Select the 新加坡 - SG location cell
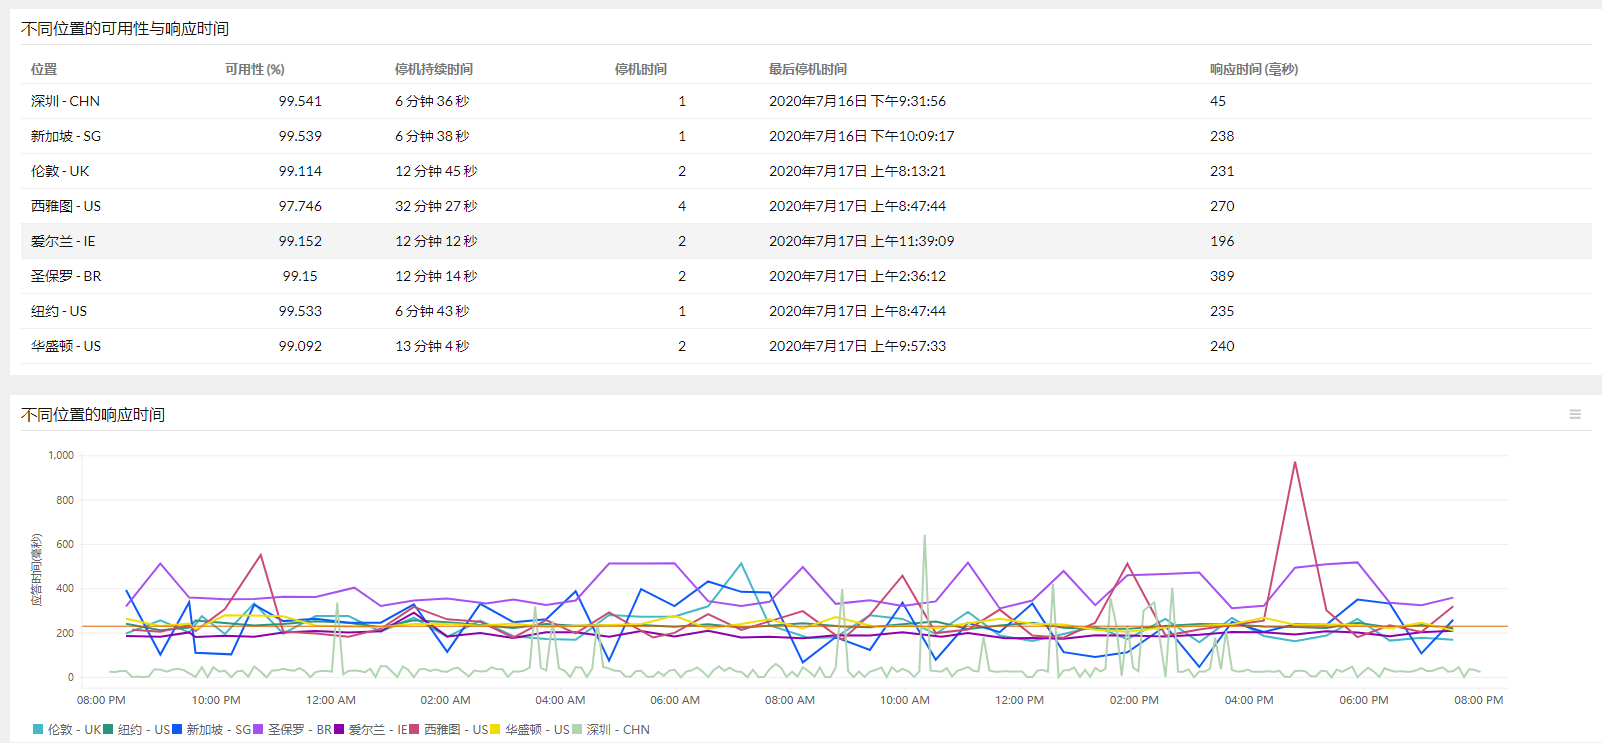Viewport: 1602px width, 743px height. [66, 136]
